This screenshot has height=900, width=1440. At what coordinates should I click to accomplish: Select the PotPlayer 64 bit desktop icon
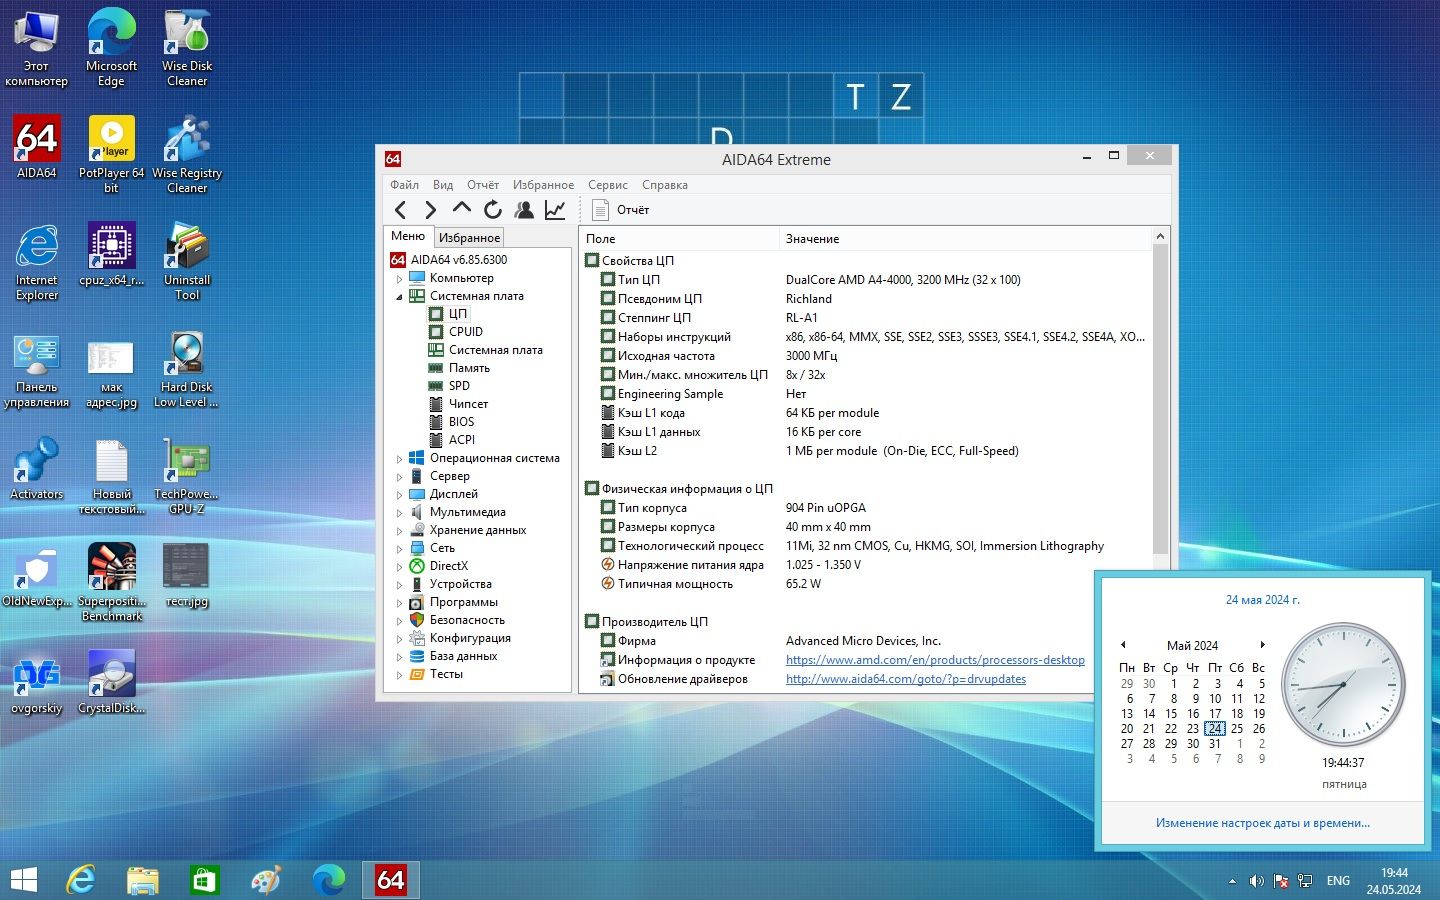pos(111,154)
